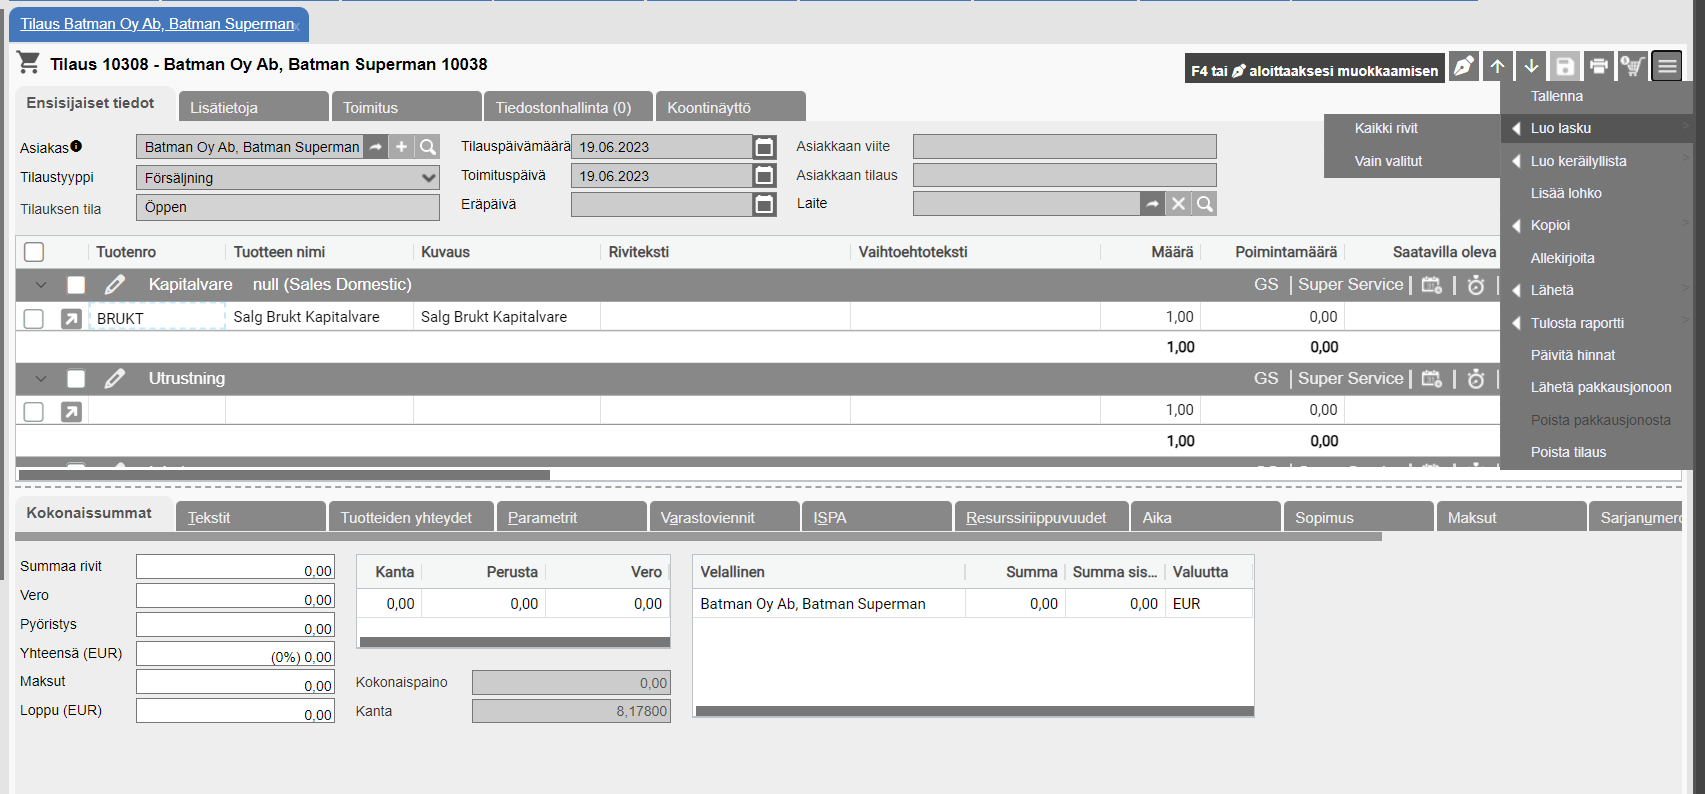This screenshot has height=794, width=1705.
Task: Search customers with magnifier icon
Action: 428,147
